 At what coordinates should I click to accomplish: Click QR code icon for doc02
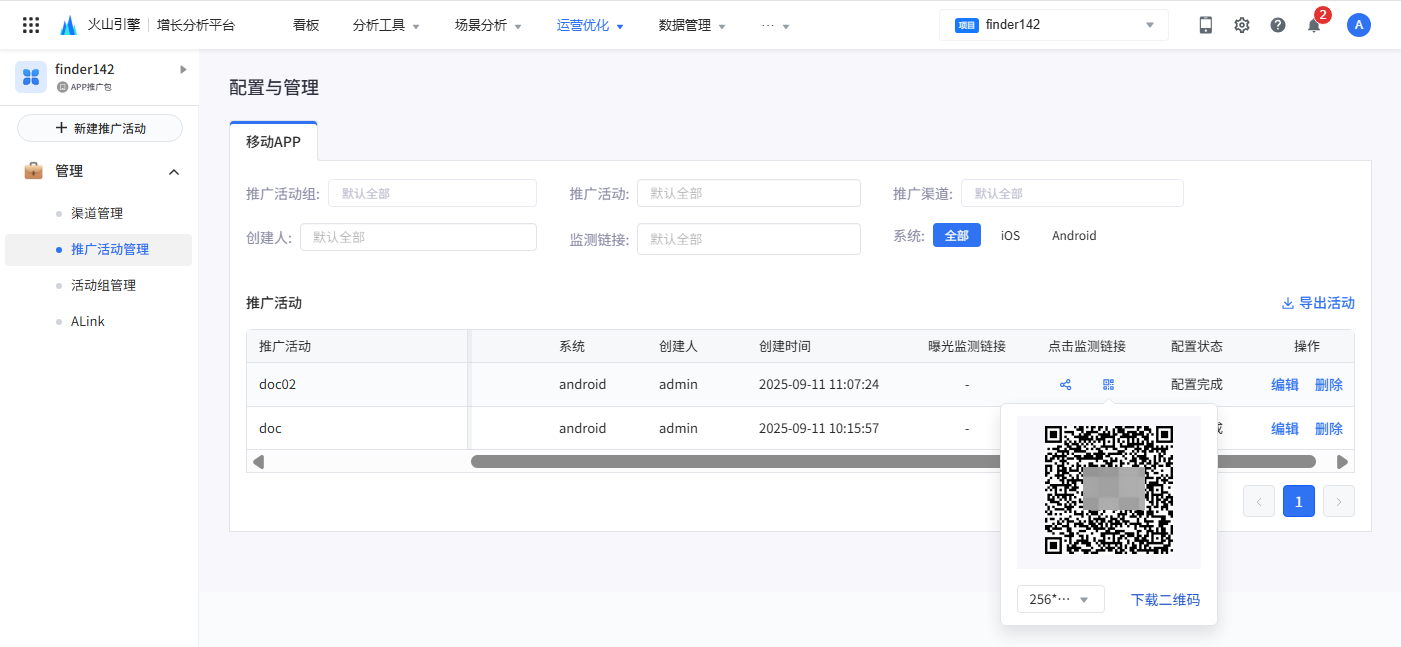[x=1108, y=385]
